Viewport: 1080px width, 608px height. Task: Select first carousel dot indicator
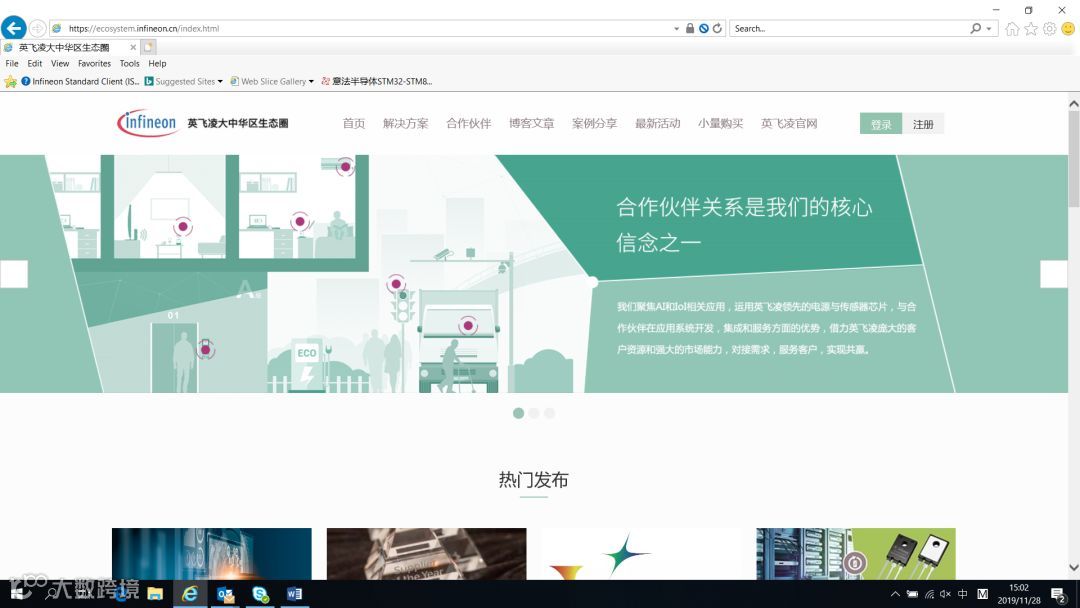[519, 413]
